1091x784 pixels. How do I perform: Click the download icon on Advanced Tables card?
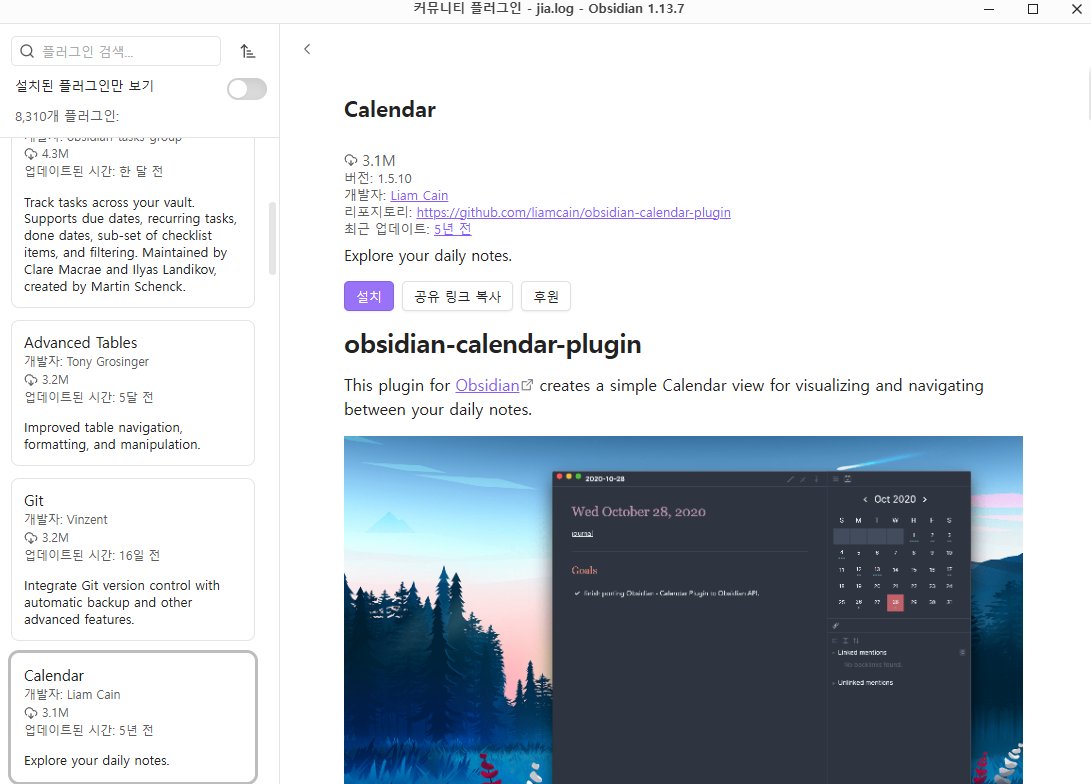point(31,380)
